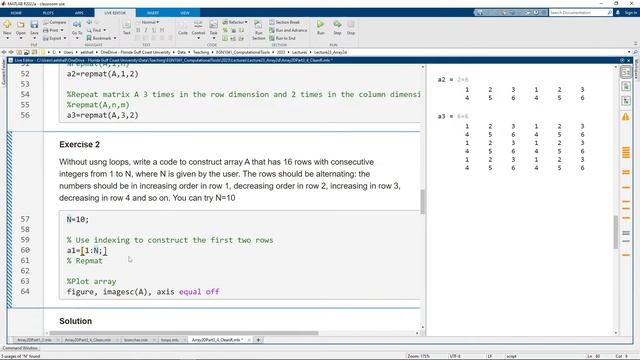
Task: Switch to the INSERT ribbon tab
Action: click(x=153, y=13)
